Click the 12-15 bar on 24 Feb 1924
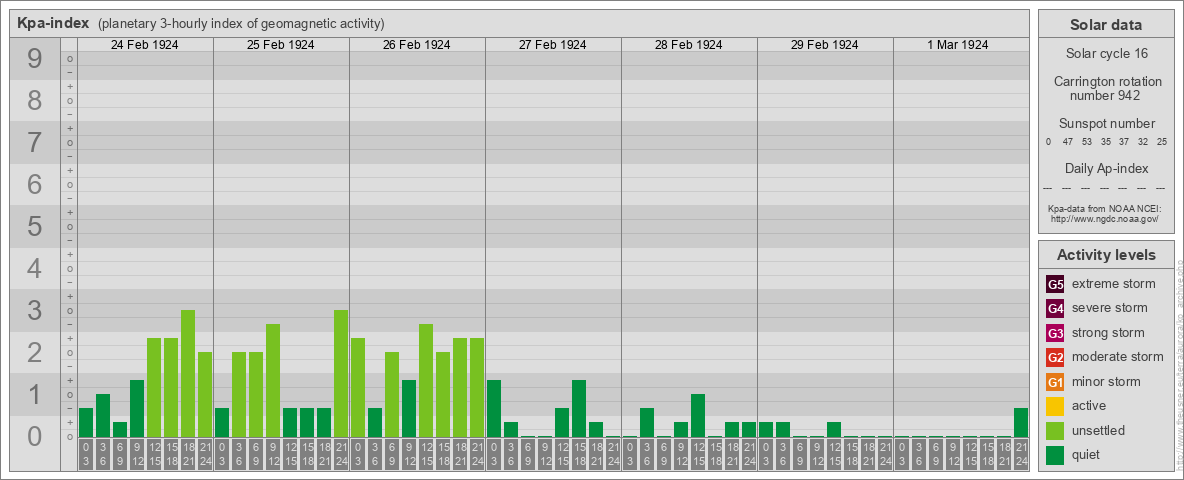The image size is (1184, 480). [154, 387]
